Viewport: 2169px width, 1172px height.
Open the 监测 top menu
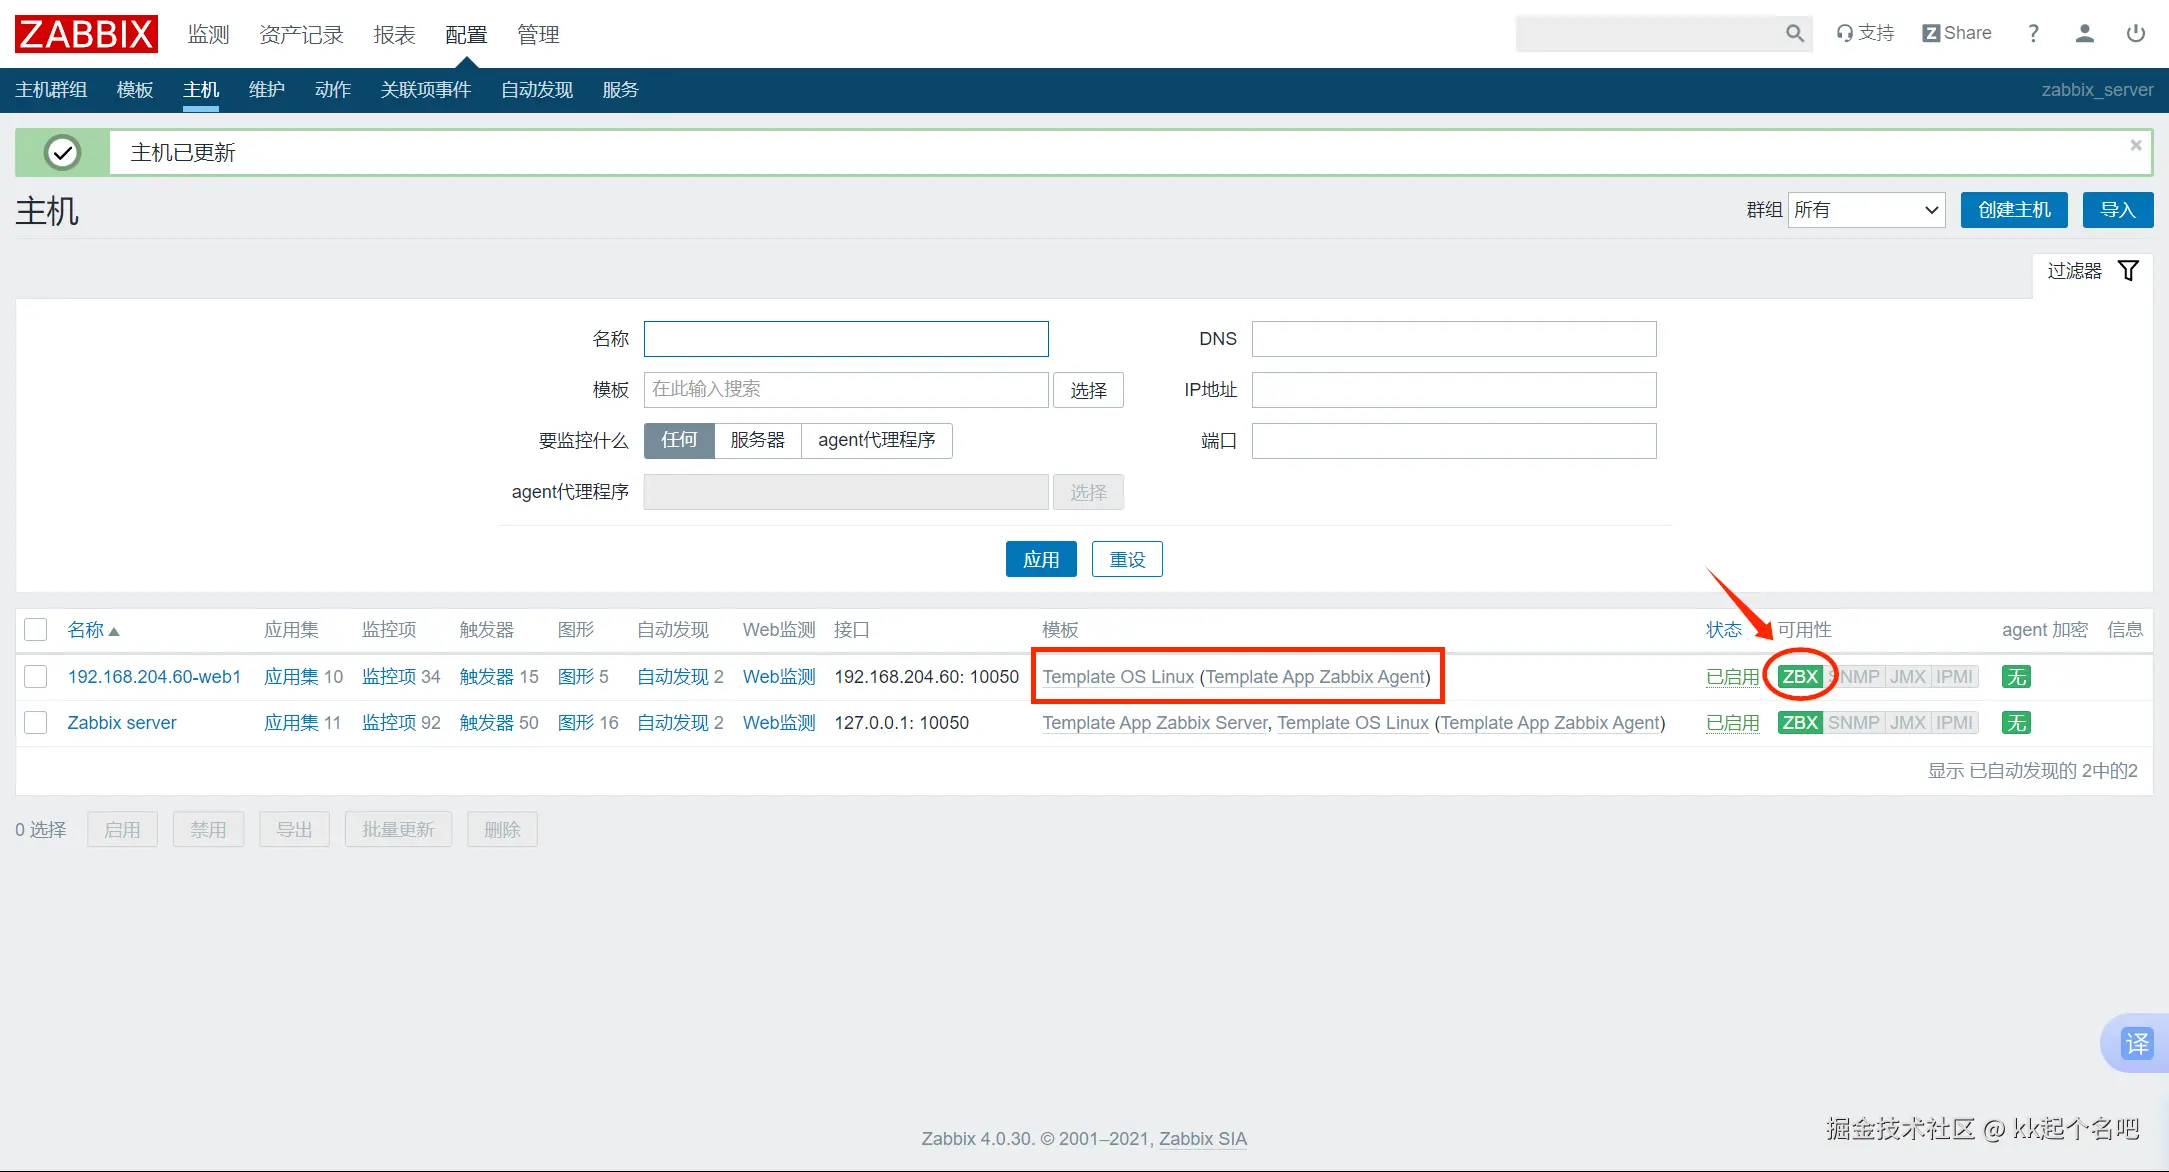208,35
